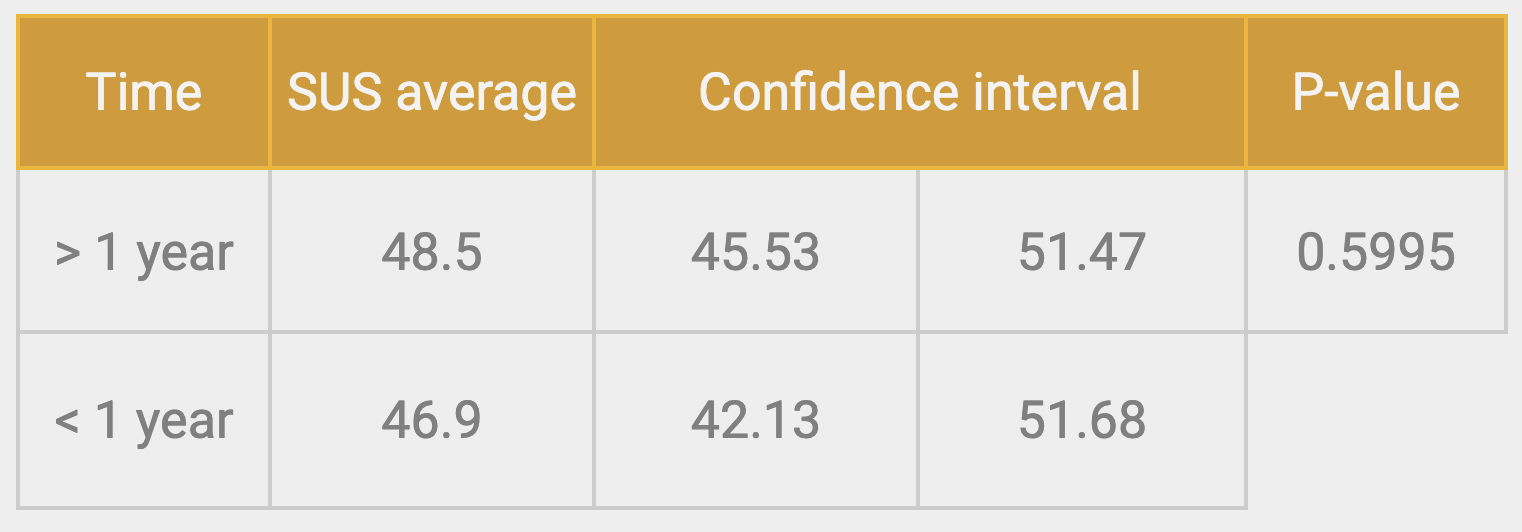Image resolution: width=1522 pixels, height=532 pixels.
Task: Click the word 'average' in header
Action: pos(487,95)
